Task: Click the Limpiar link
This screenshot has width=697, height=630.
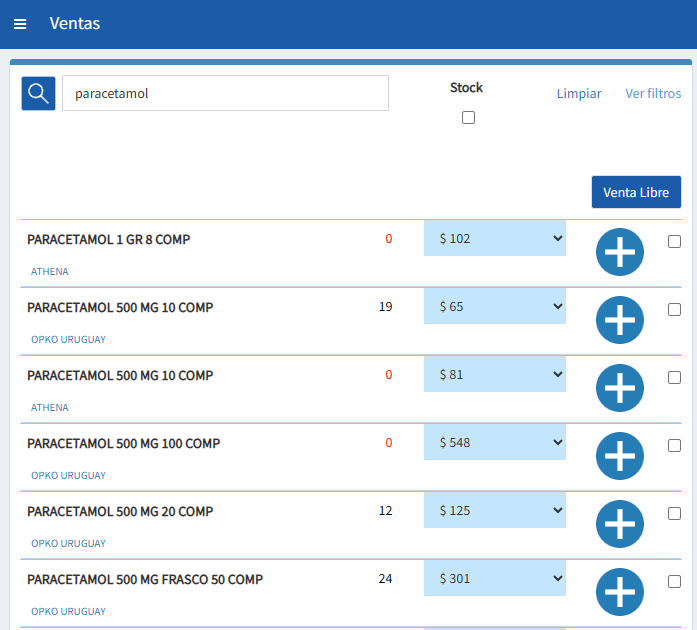Action: tap(579, 94)
